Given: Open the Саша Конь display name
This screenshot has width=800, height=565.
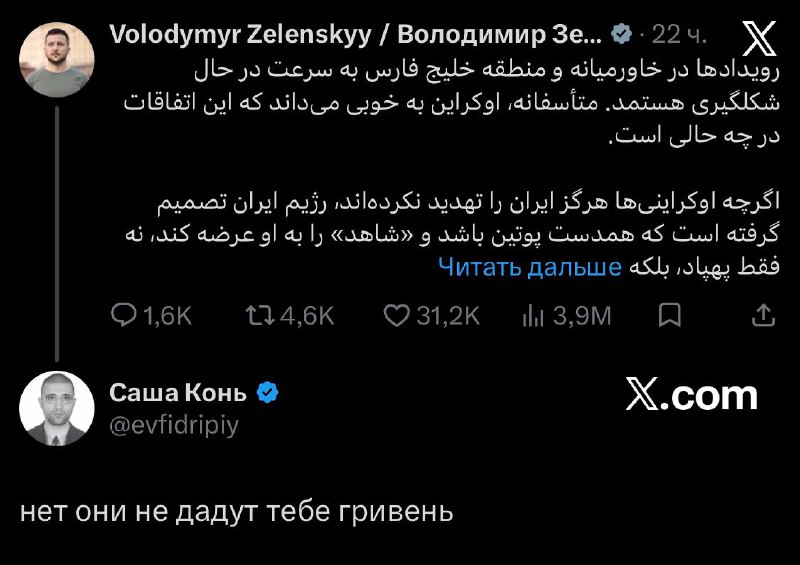Looking at the screenshot, I should [178, 392].
